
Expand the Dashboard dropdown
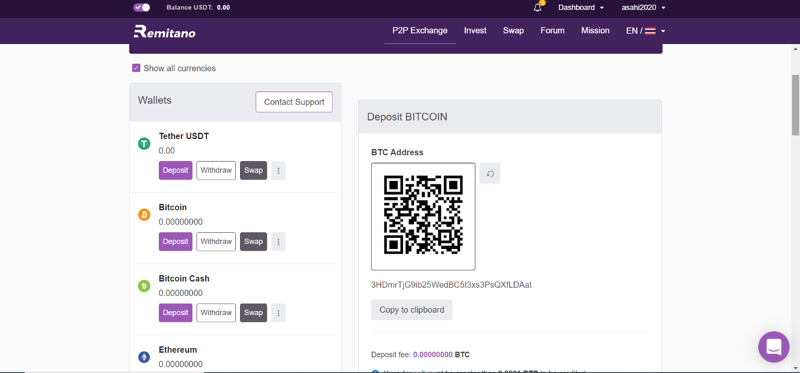click(581, 8)
